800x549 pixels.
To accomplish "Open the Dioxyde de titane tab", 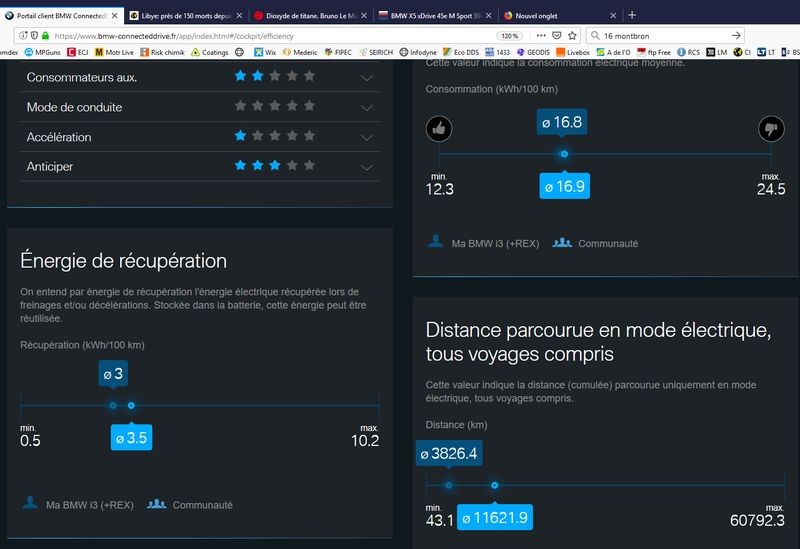I will pos(310,15).
